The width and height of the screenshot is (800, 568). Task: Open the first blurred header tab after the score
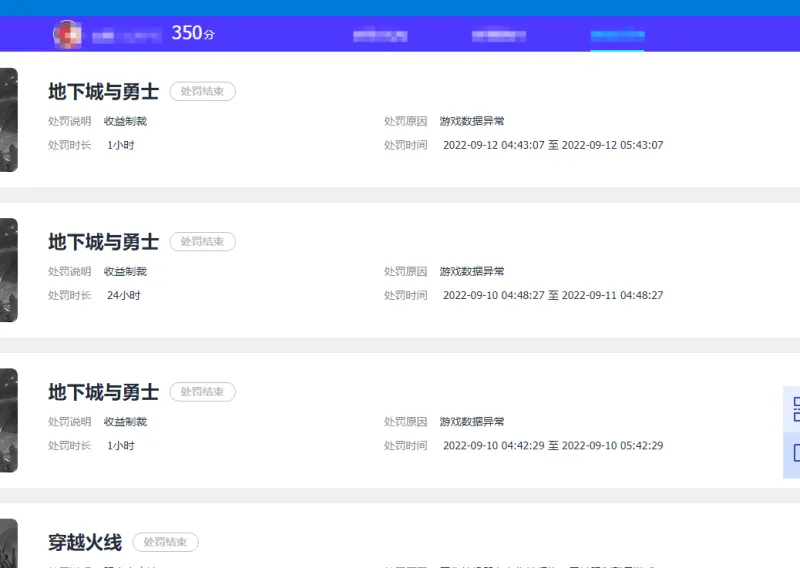pos(380,35)
